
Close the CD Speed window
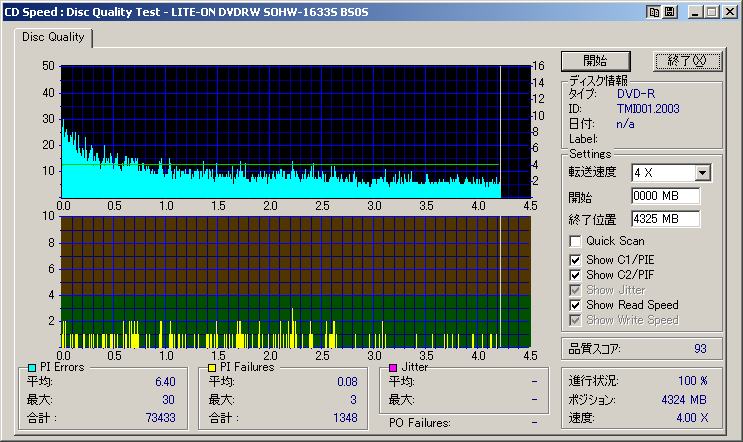point(729,12)
